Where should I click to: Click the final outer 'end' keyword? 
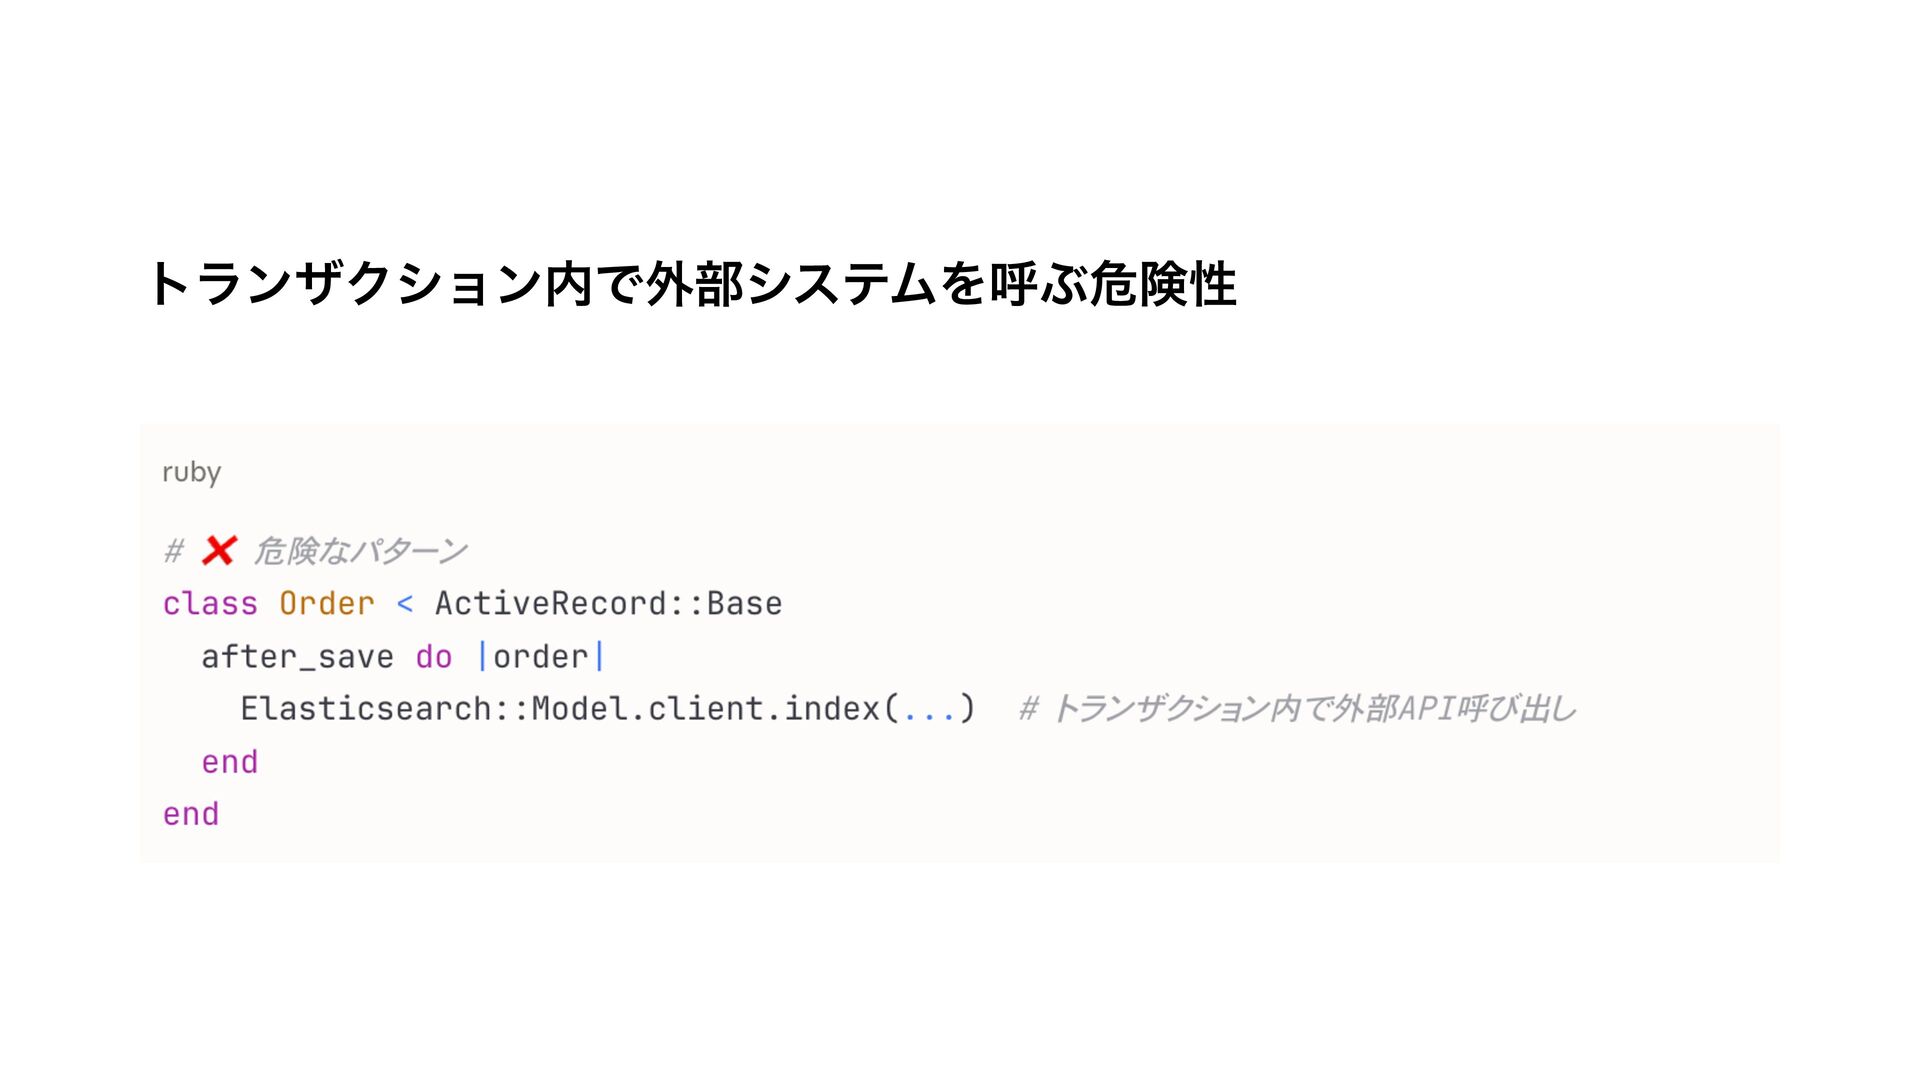(190, 814)
